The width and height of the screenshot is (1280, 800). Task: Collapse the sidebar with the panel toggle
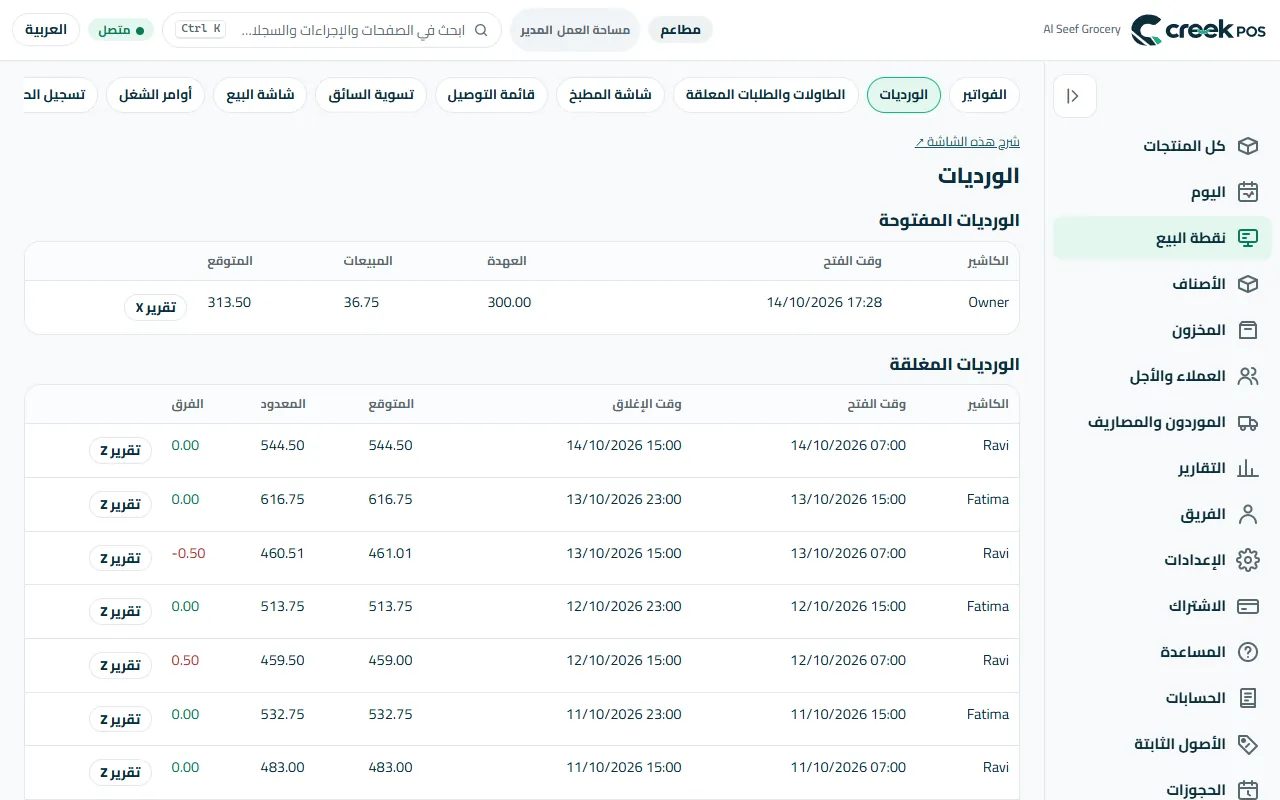pyautogui.click(x=1075, y=96)
